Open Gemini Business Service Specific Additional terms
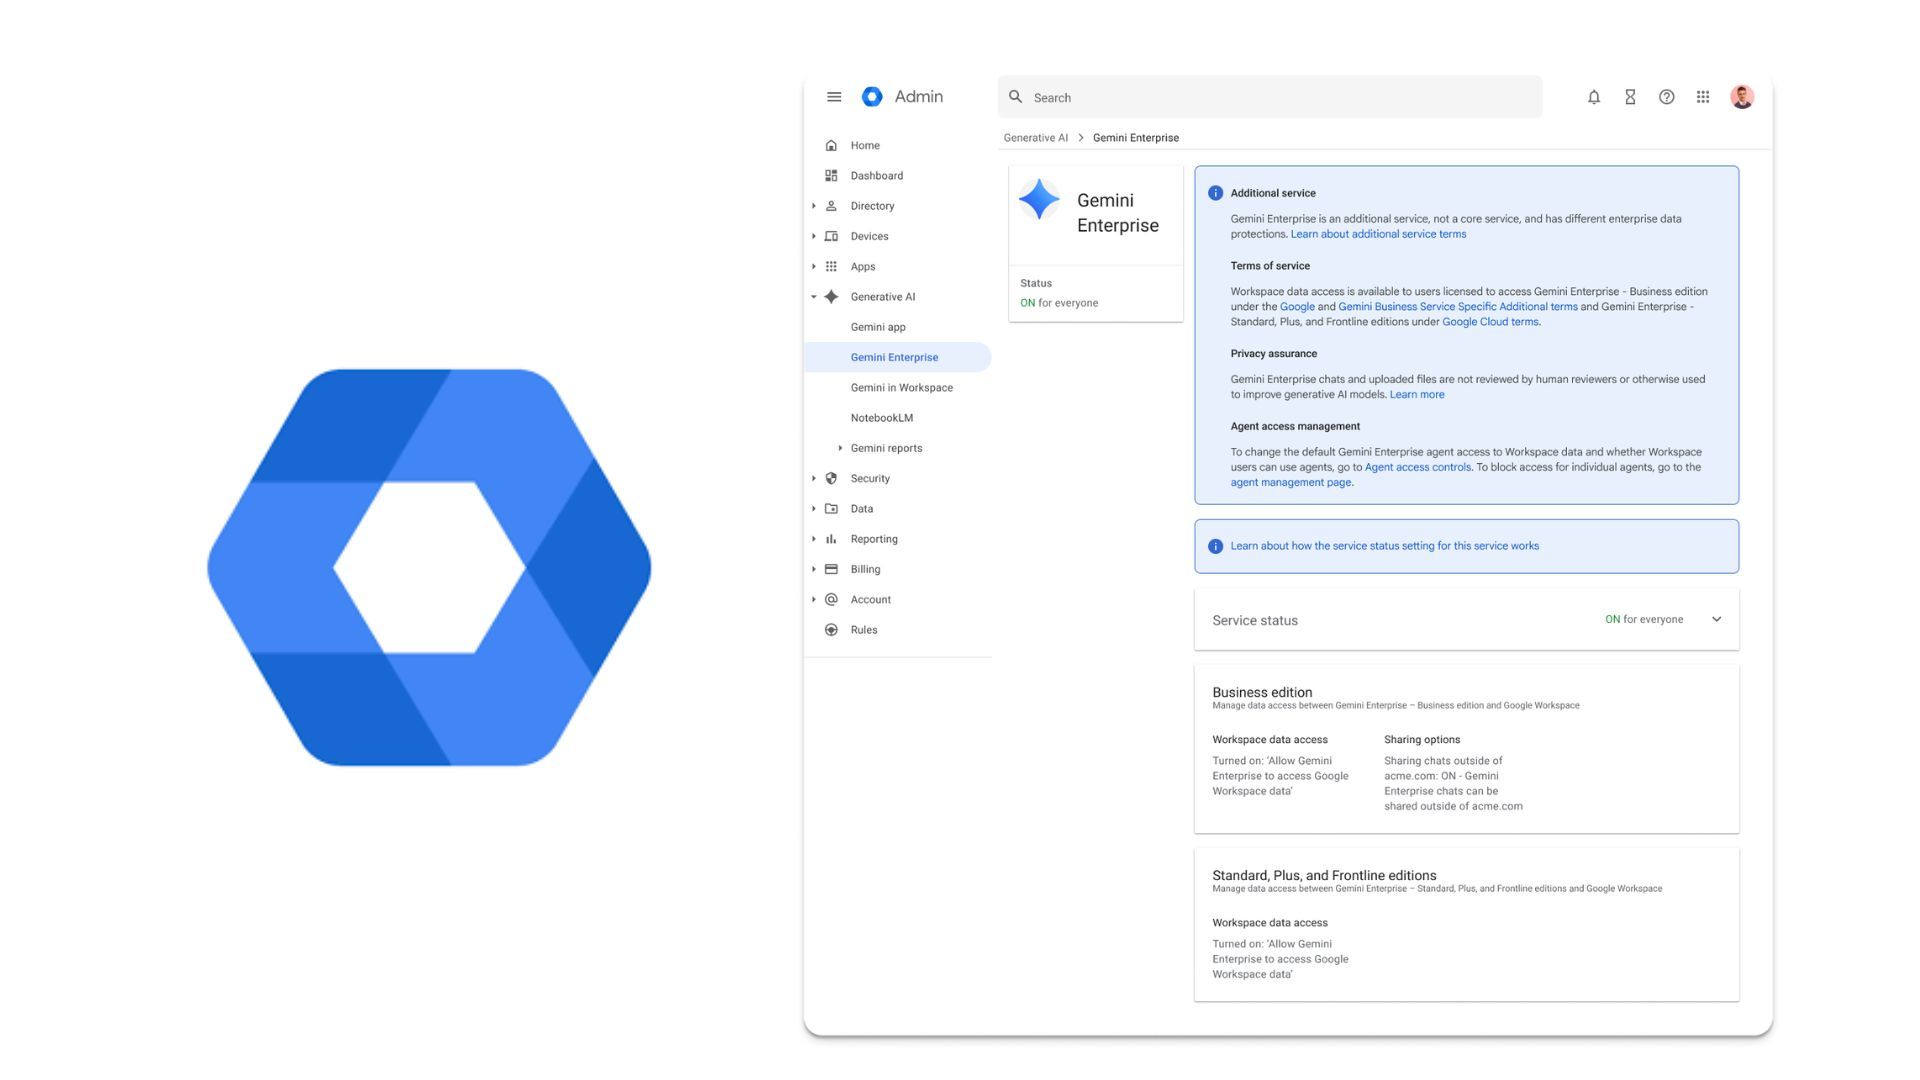 click(x=1457, y=307)
